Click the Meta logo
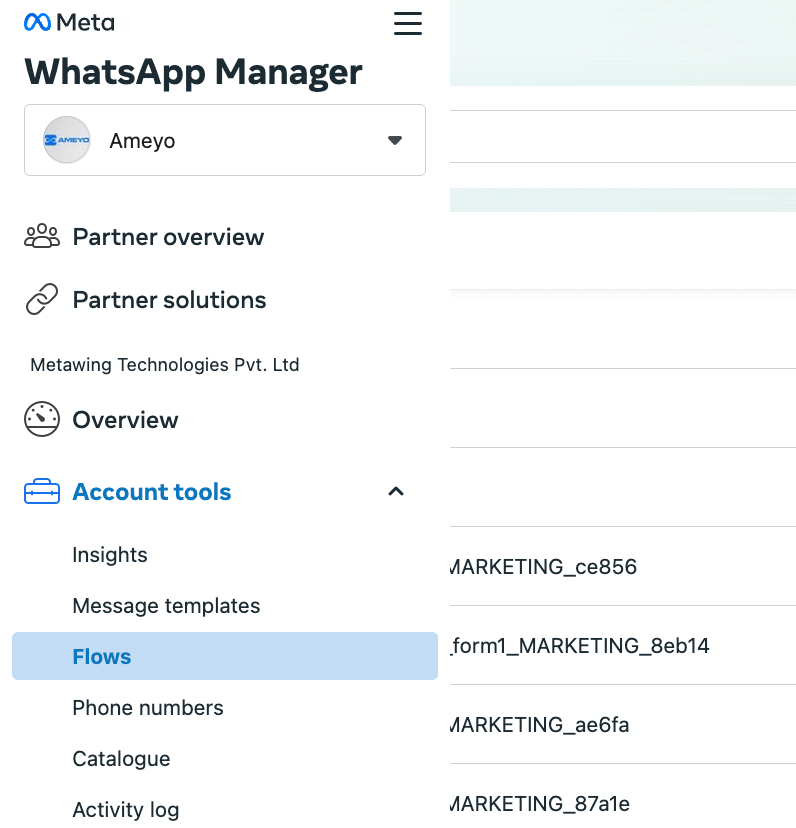 [x=69, y=22]
